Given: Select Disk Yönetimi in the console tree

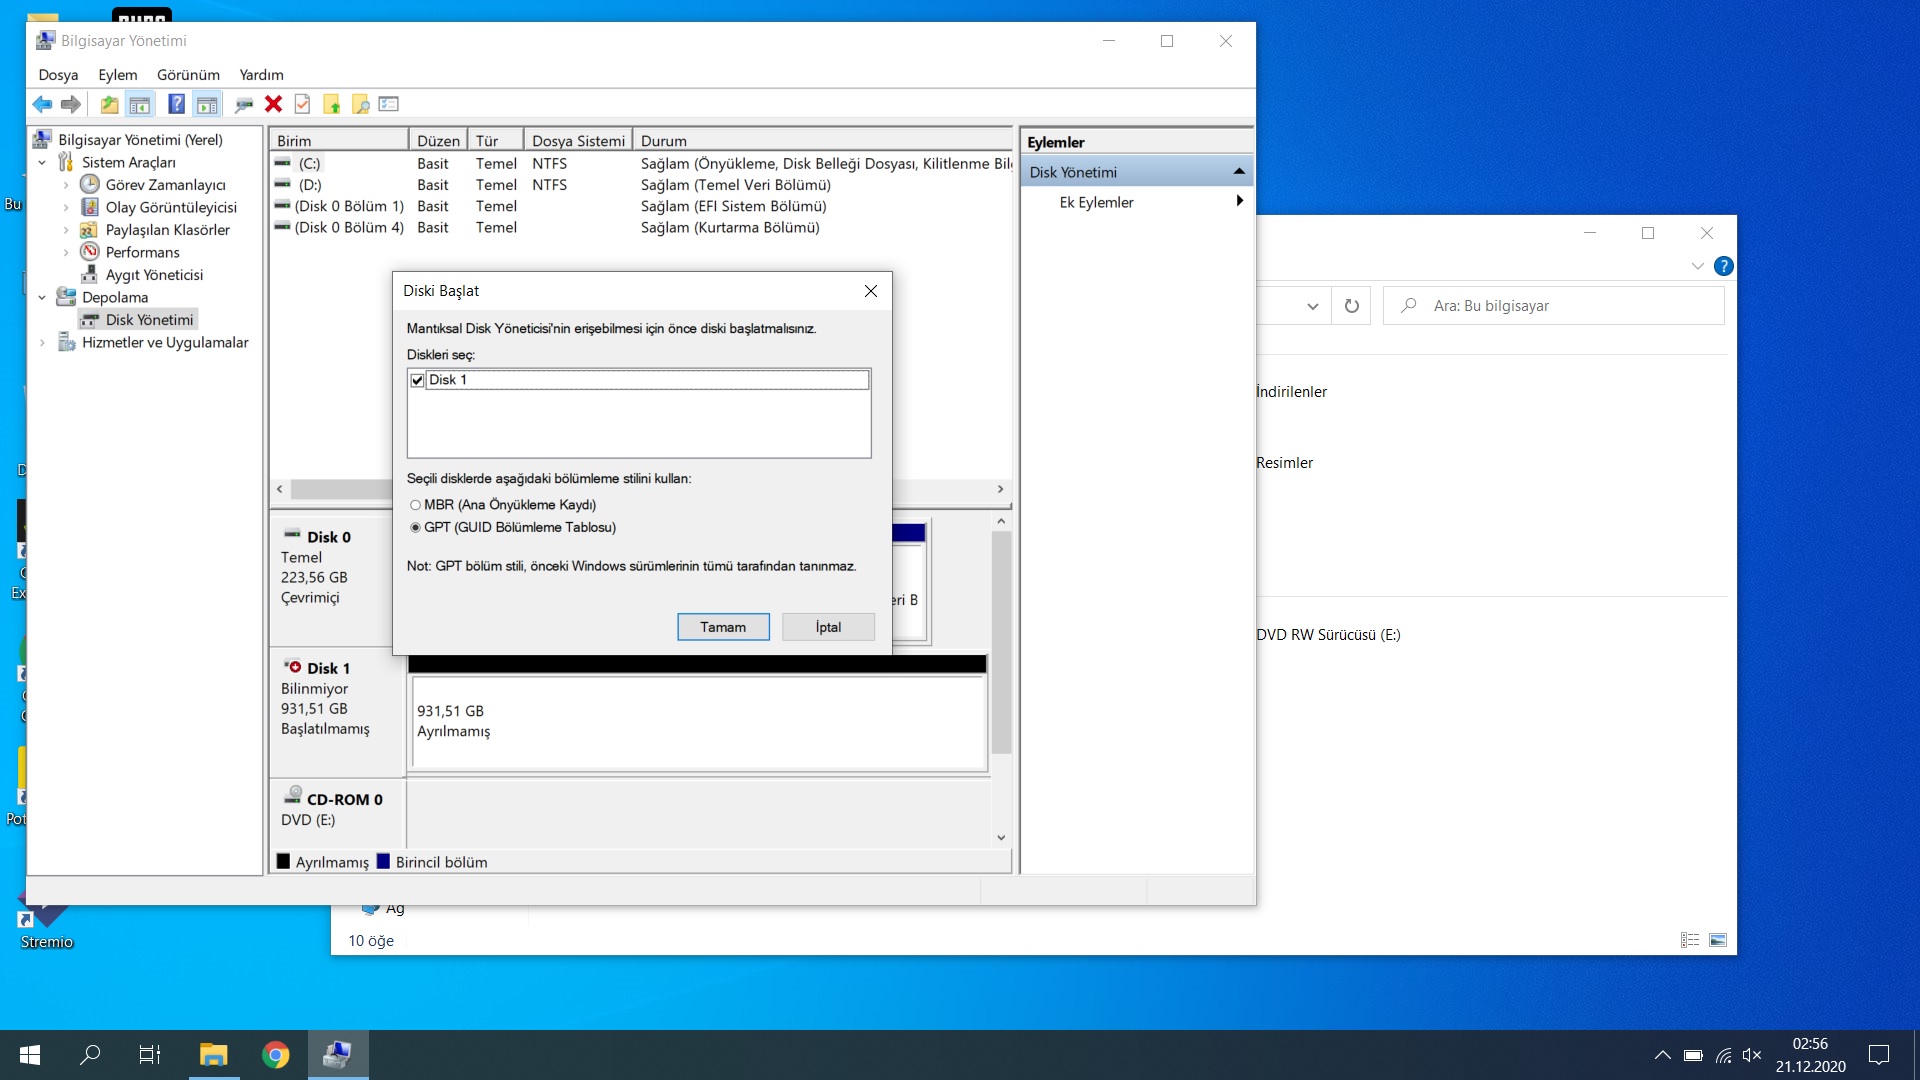Looking at the screenshot, I should pos(149,320).
